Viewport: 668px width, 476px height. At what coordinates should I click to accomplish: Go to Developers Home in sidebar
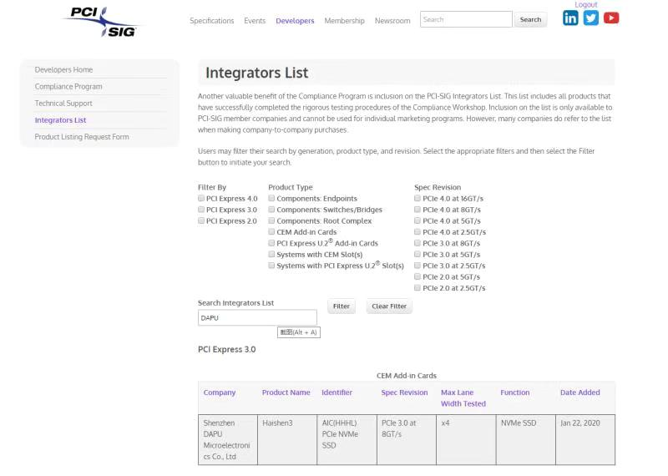[64, 69]
